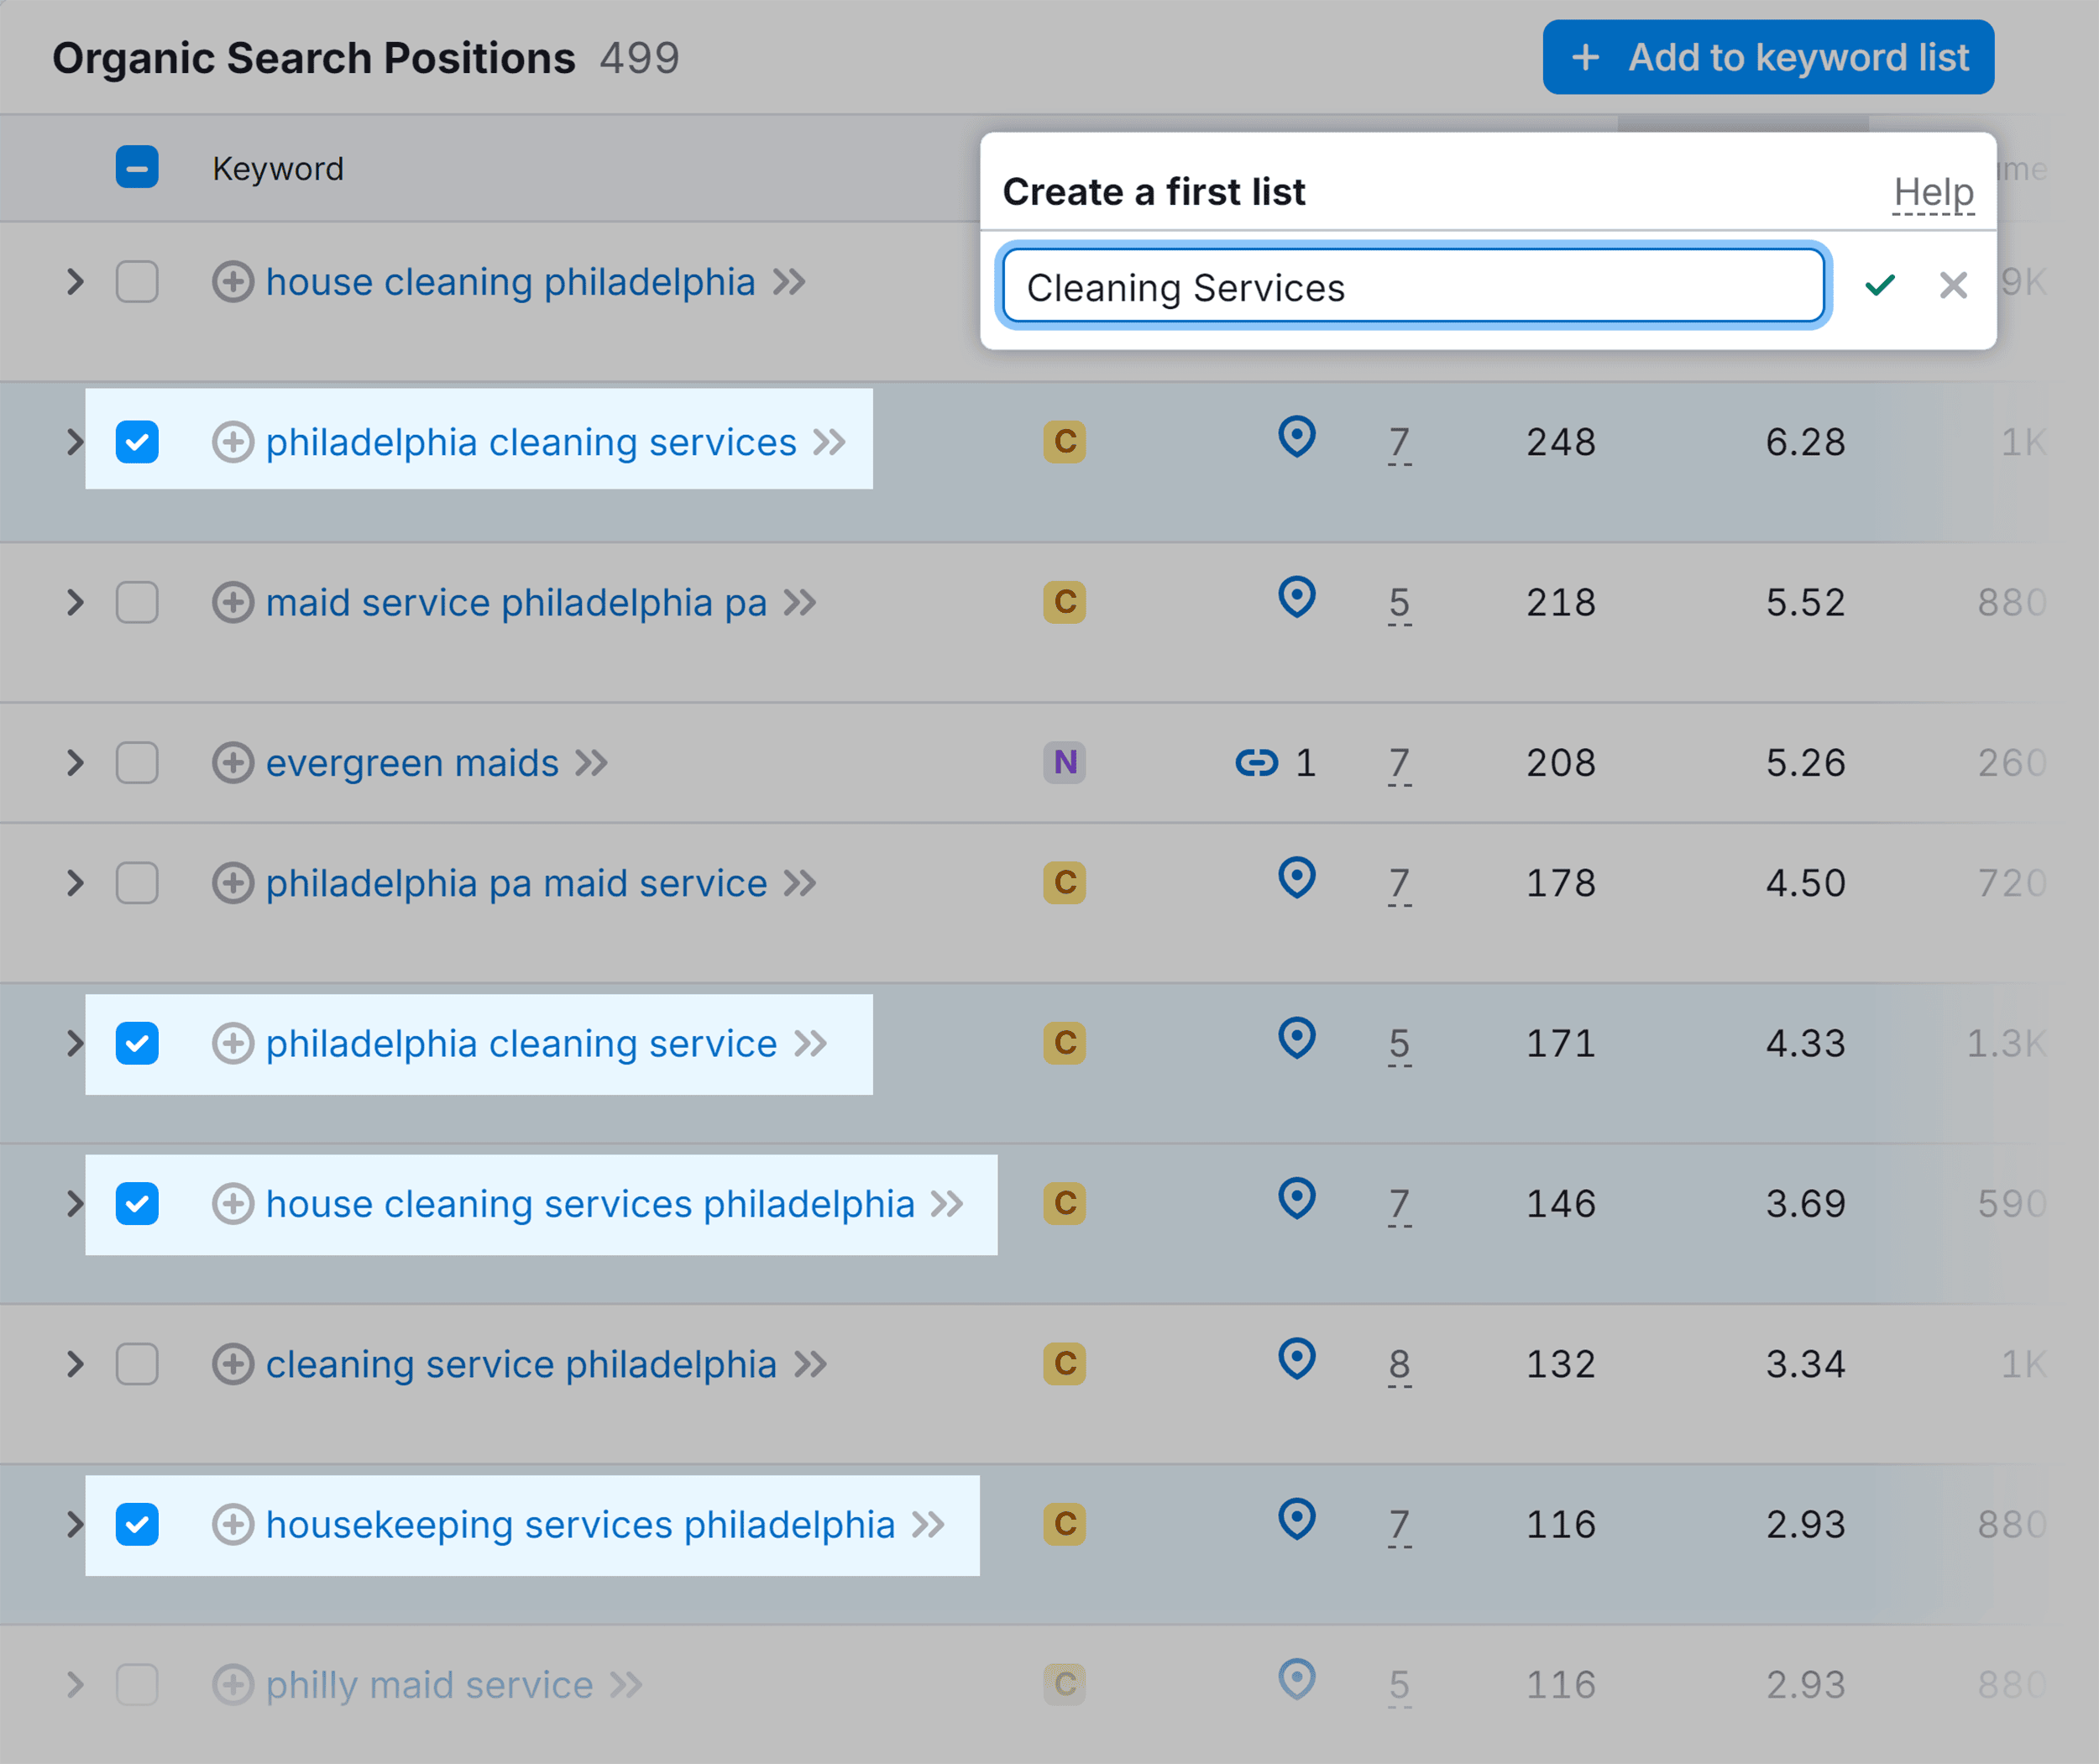Click the backlink icon next to evergreen maids
The width and height of the screenshot is (2099, 1764).
click(1258, 763)
